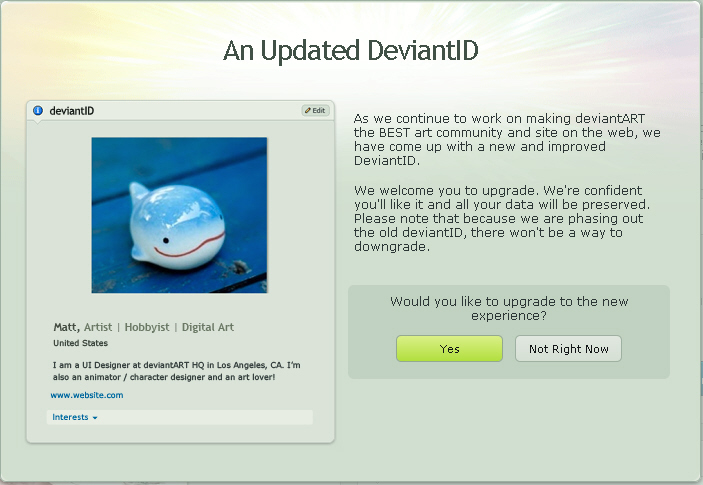The image size is (703, 485).
Task: Click the Yes upgrade button
Action: click(449, 349)
